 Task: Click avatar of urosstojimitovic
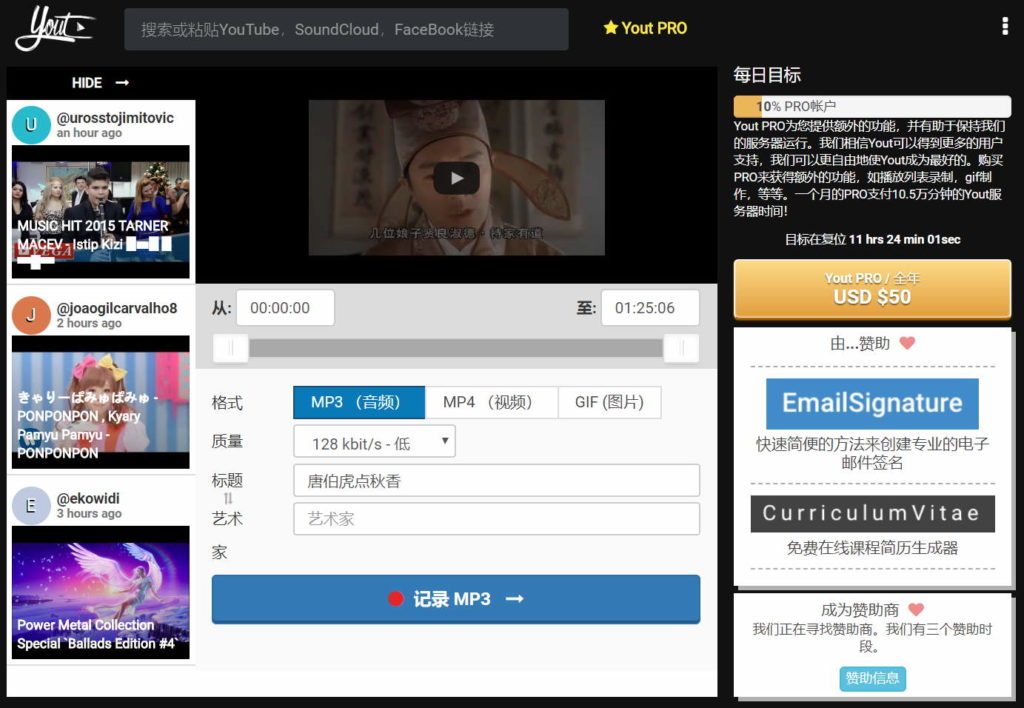[31, 125]
